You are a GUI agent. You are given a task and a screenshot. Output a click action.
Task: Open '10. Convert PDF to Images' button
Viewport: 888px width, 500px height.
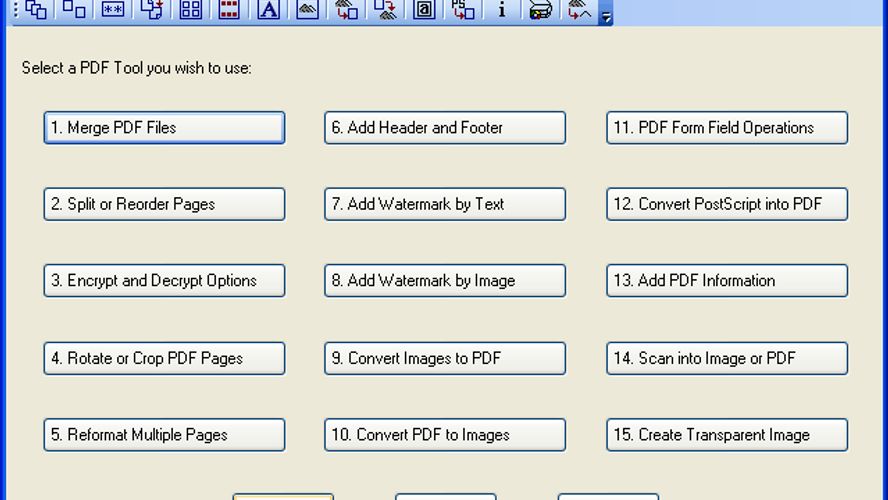point(445,435)
